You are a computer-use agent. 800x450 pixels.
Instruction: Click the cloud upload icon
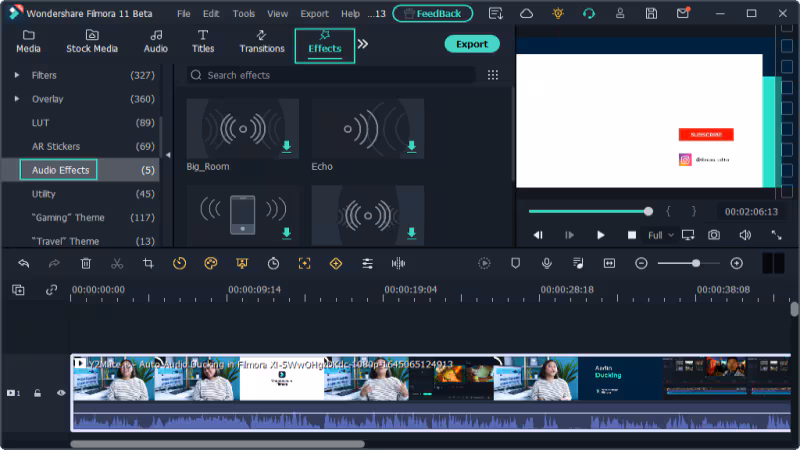pyautogui.click(x=527, y=14)
